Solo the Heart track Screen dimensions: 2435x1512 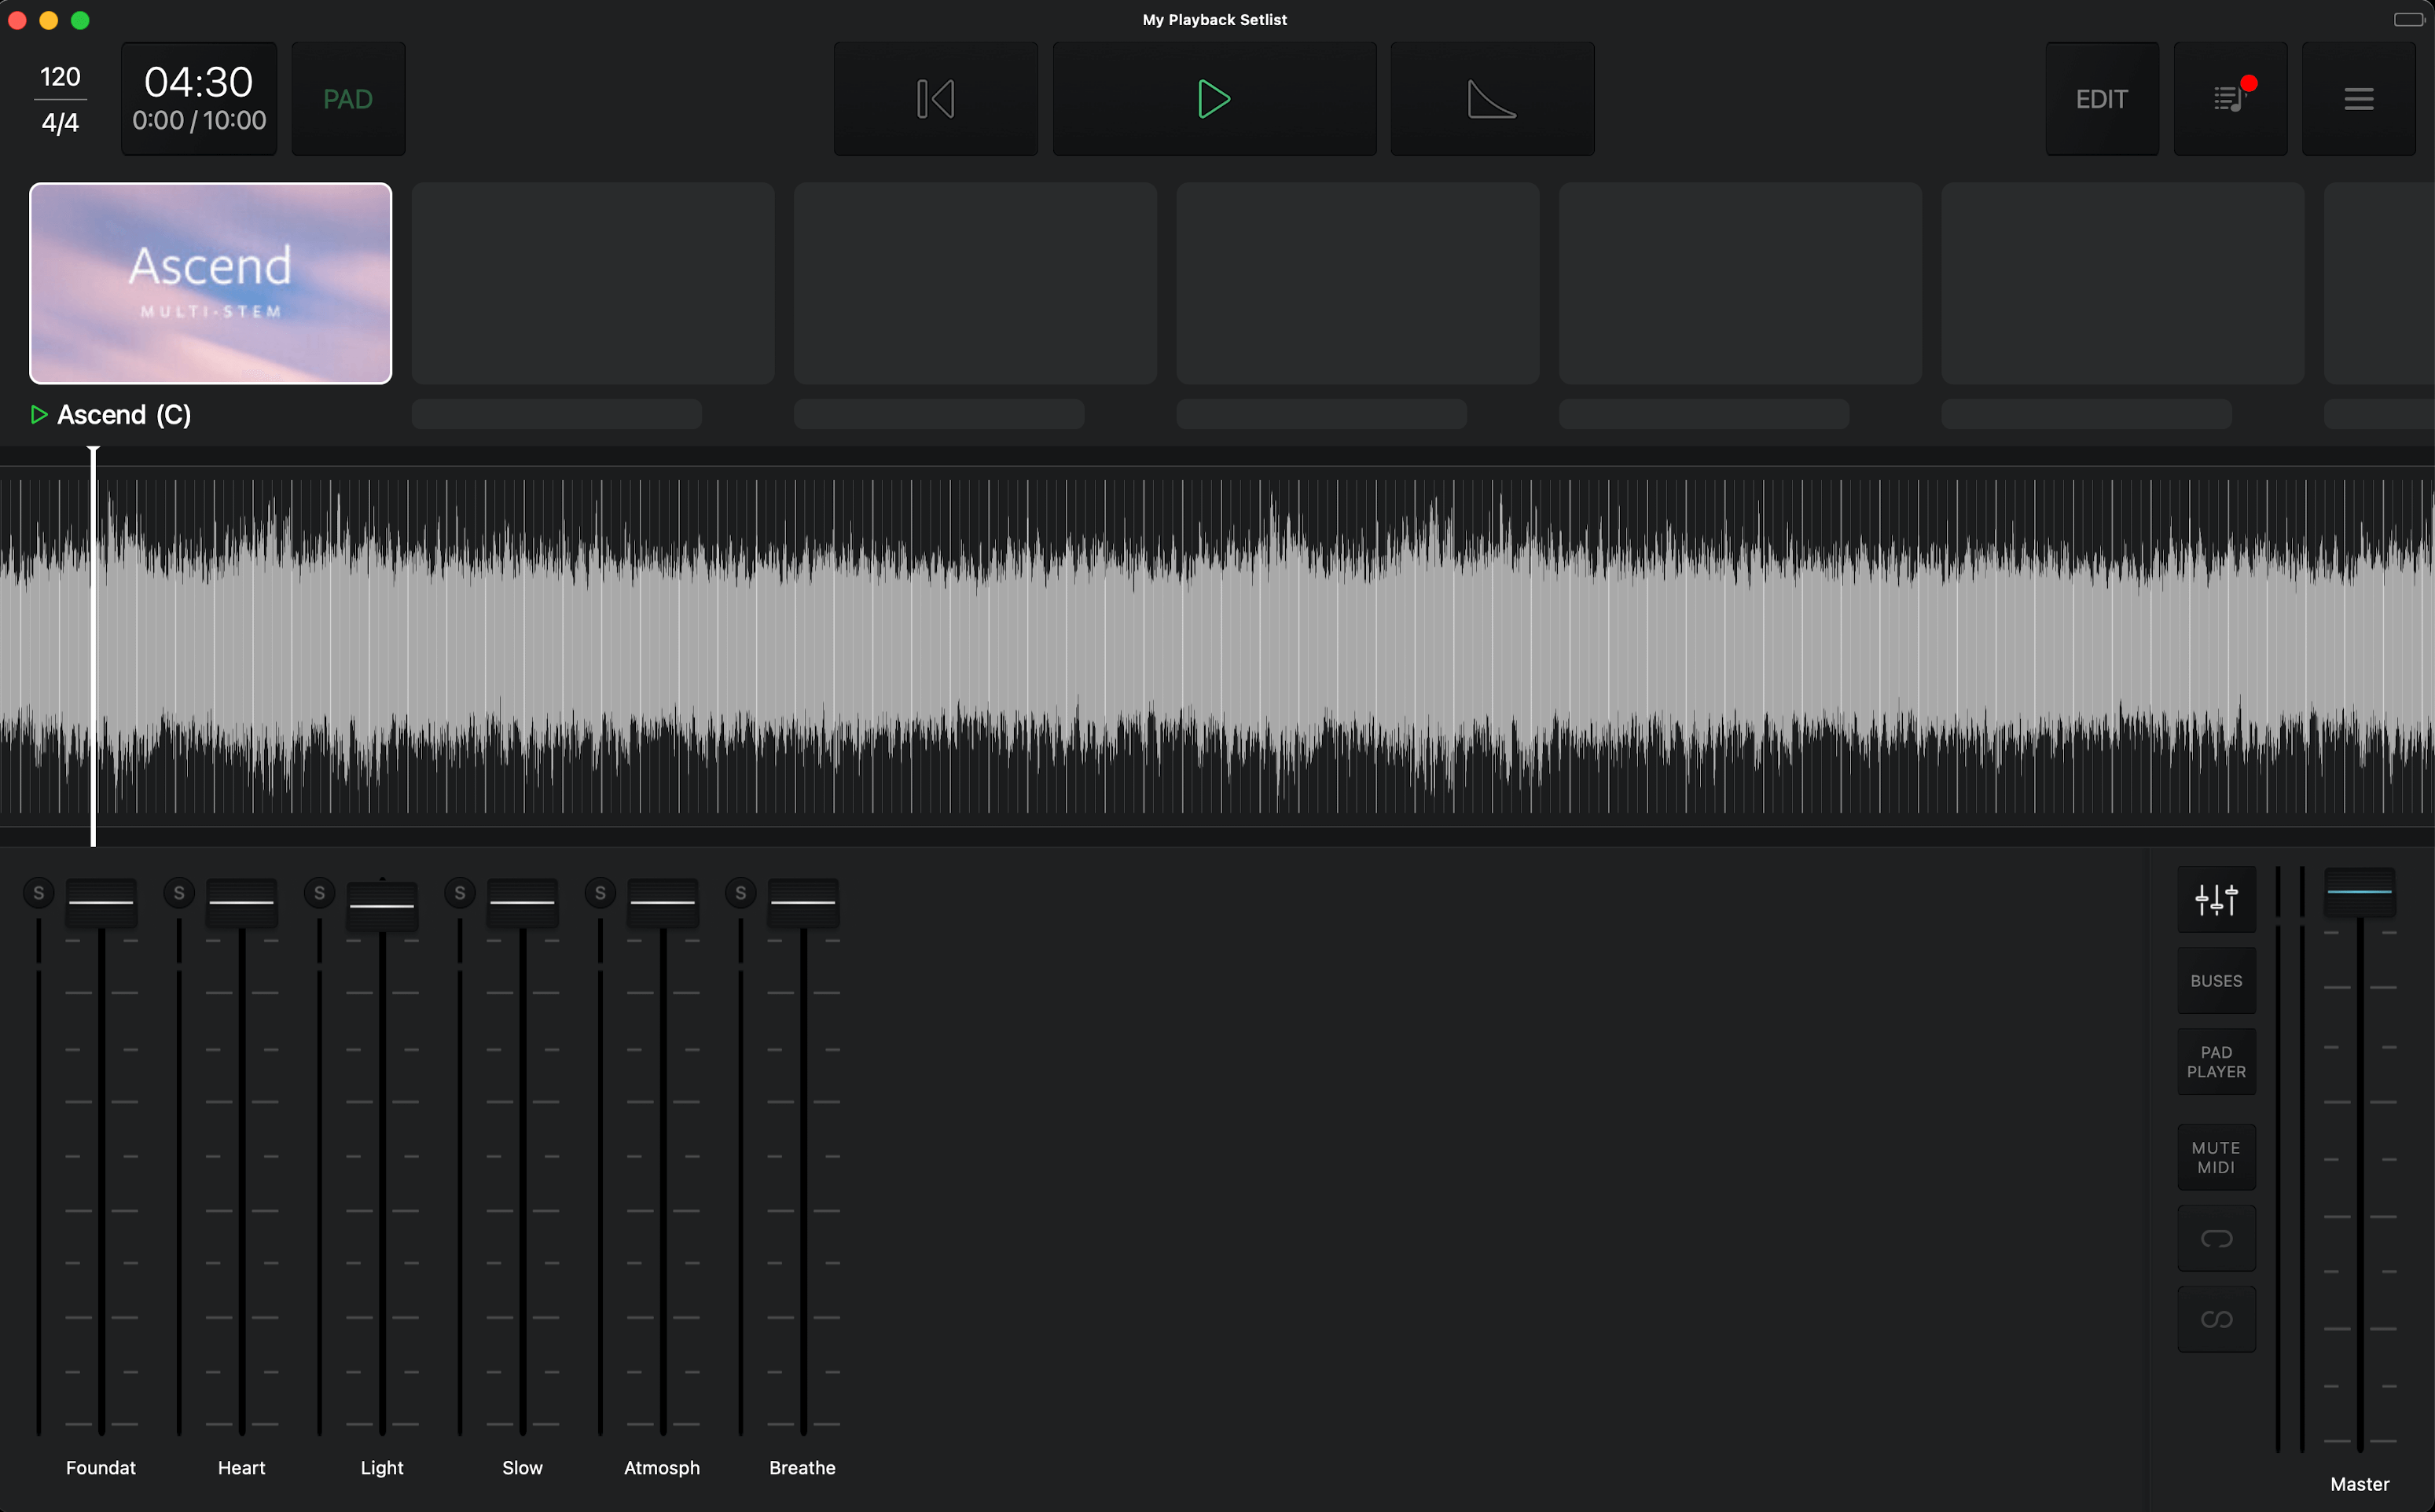point(179,893)
